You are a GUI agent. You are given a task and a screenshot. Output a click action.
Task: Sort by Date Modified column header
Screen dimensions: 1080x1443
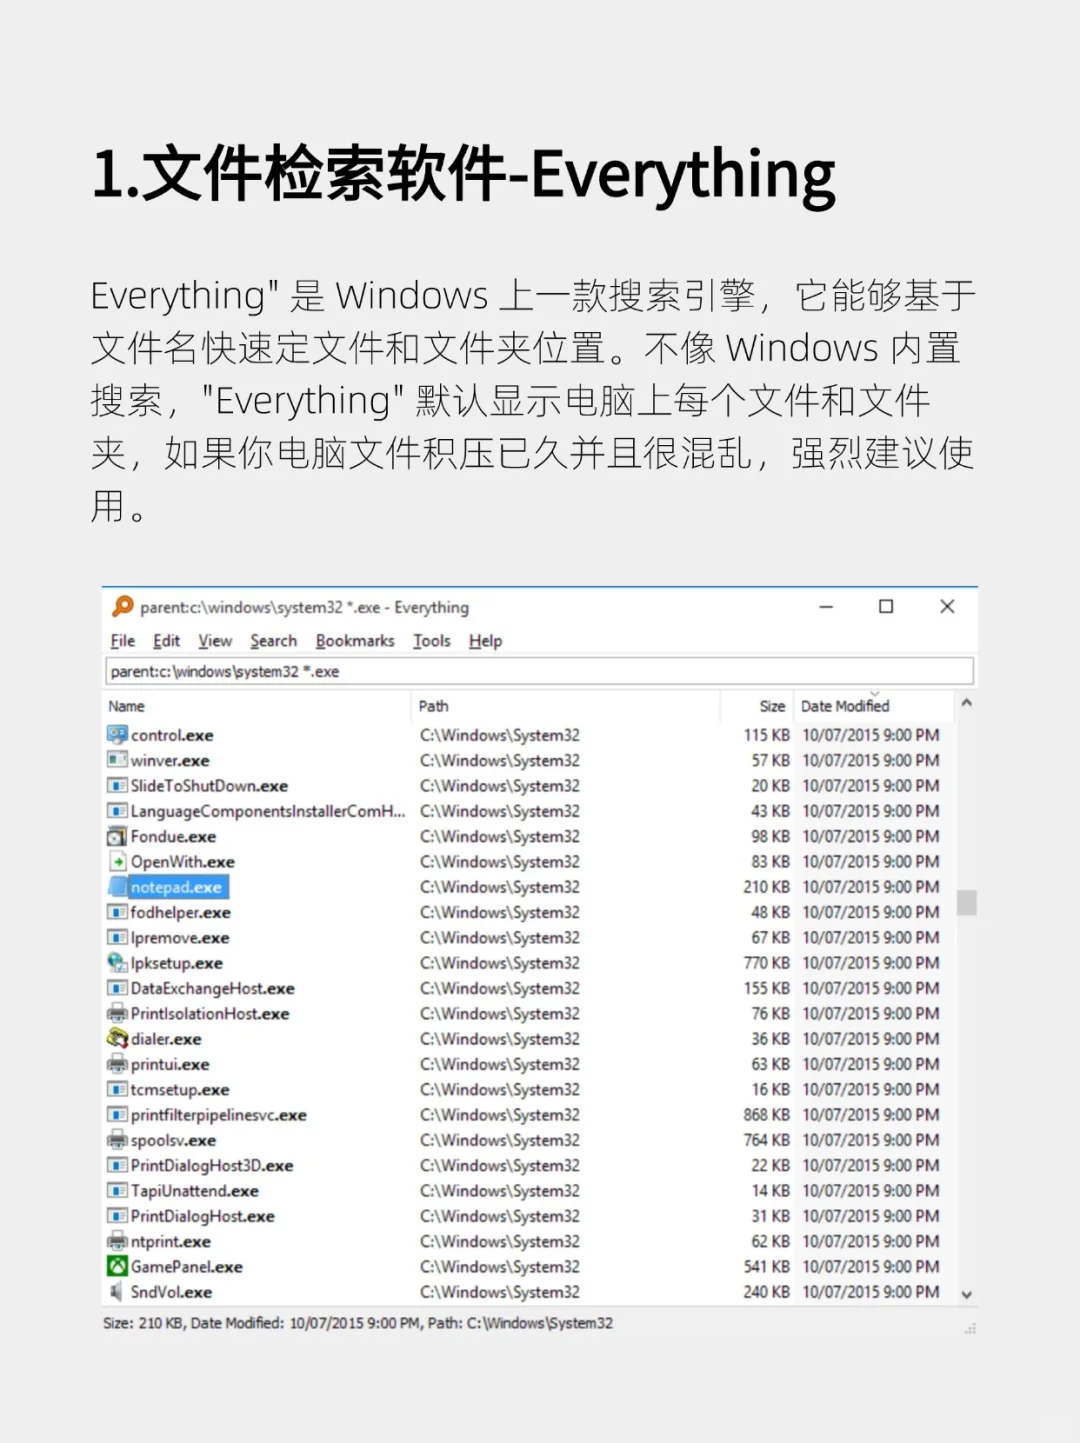pos(875,706)
